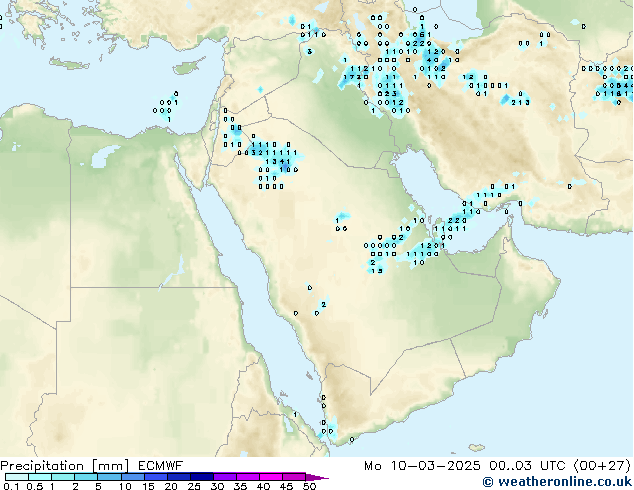This screenshot has height=490, width=634.
Task: Click the island of Crete on map
Action: click(x=69, y=63)
